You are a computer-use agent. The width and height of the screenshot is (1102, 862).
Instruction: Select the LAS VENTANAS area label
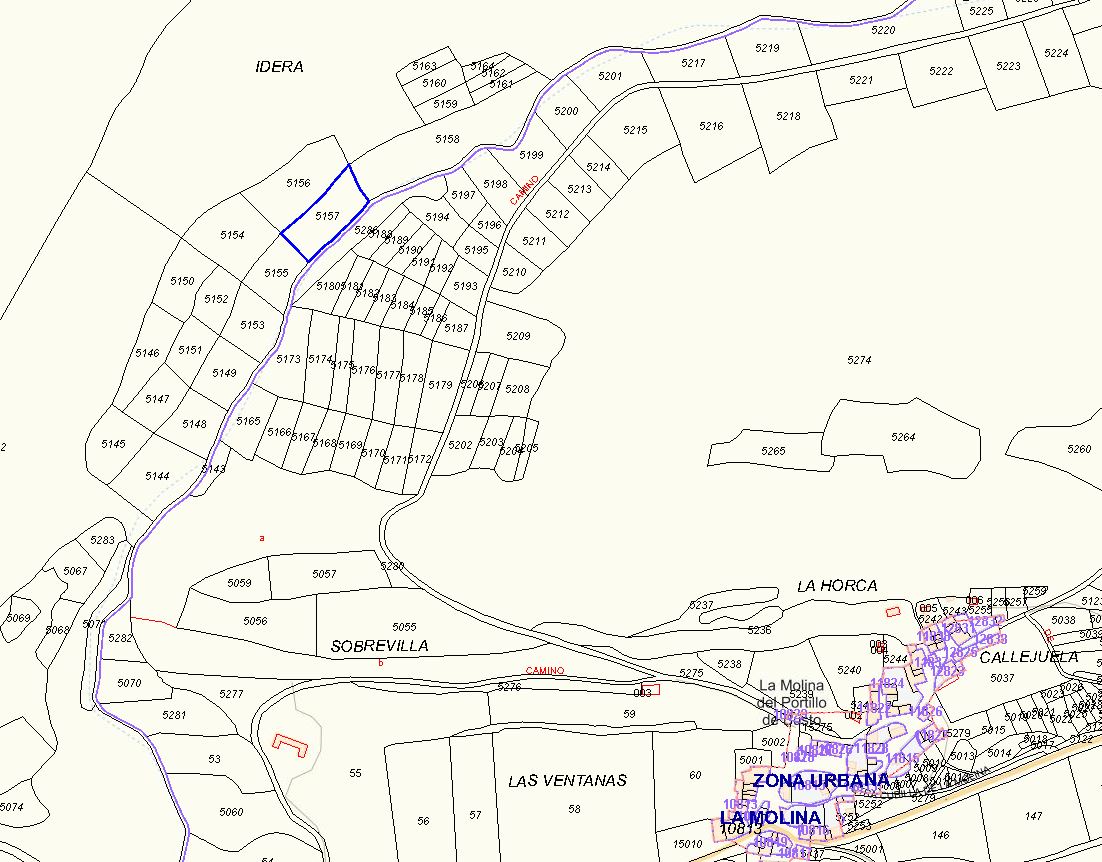(566, 781)
